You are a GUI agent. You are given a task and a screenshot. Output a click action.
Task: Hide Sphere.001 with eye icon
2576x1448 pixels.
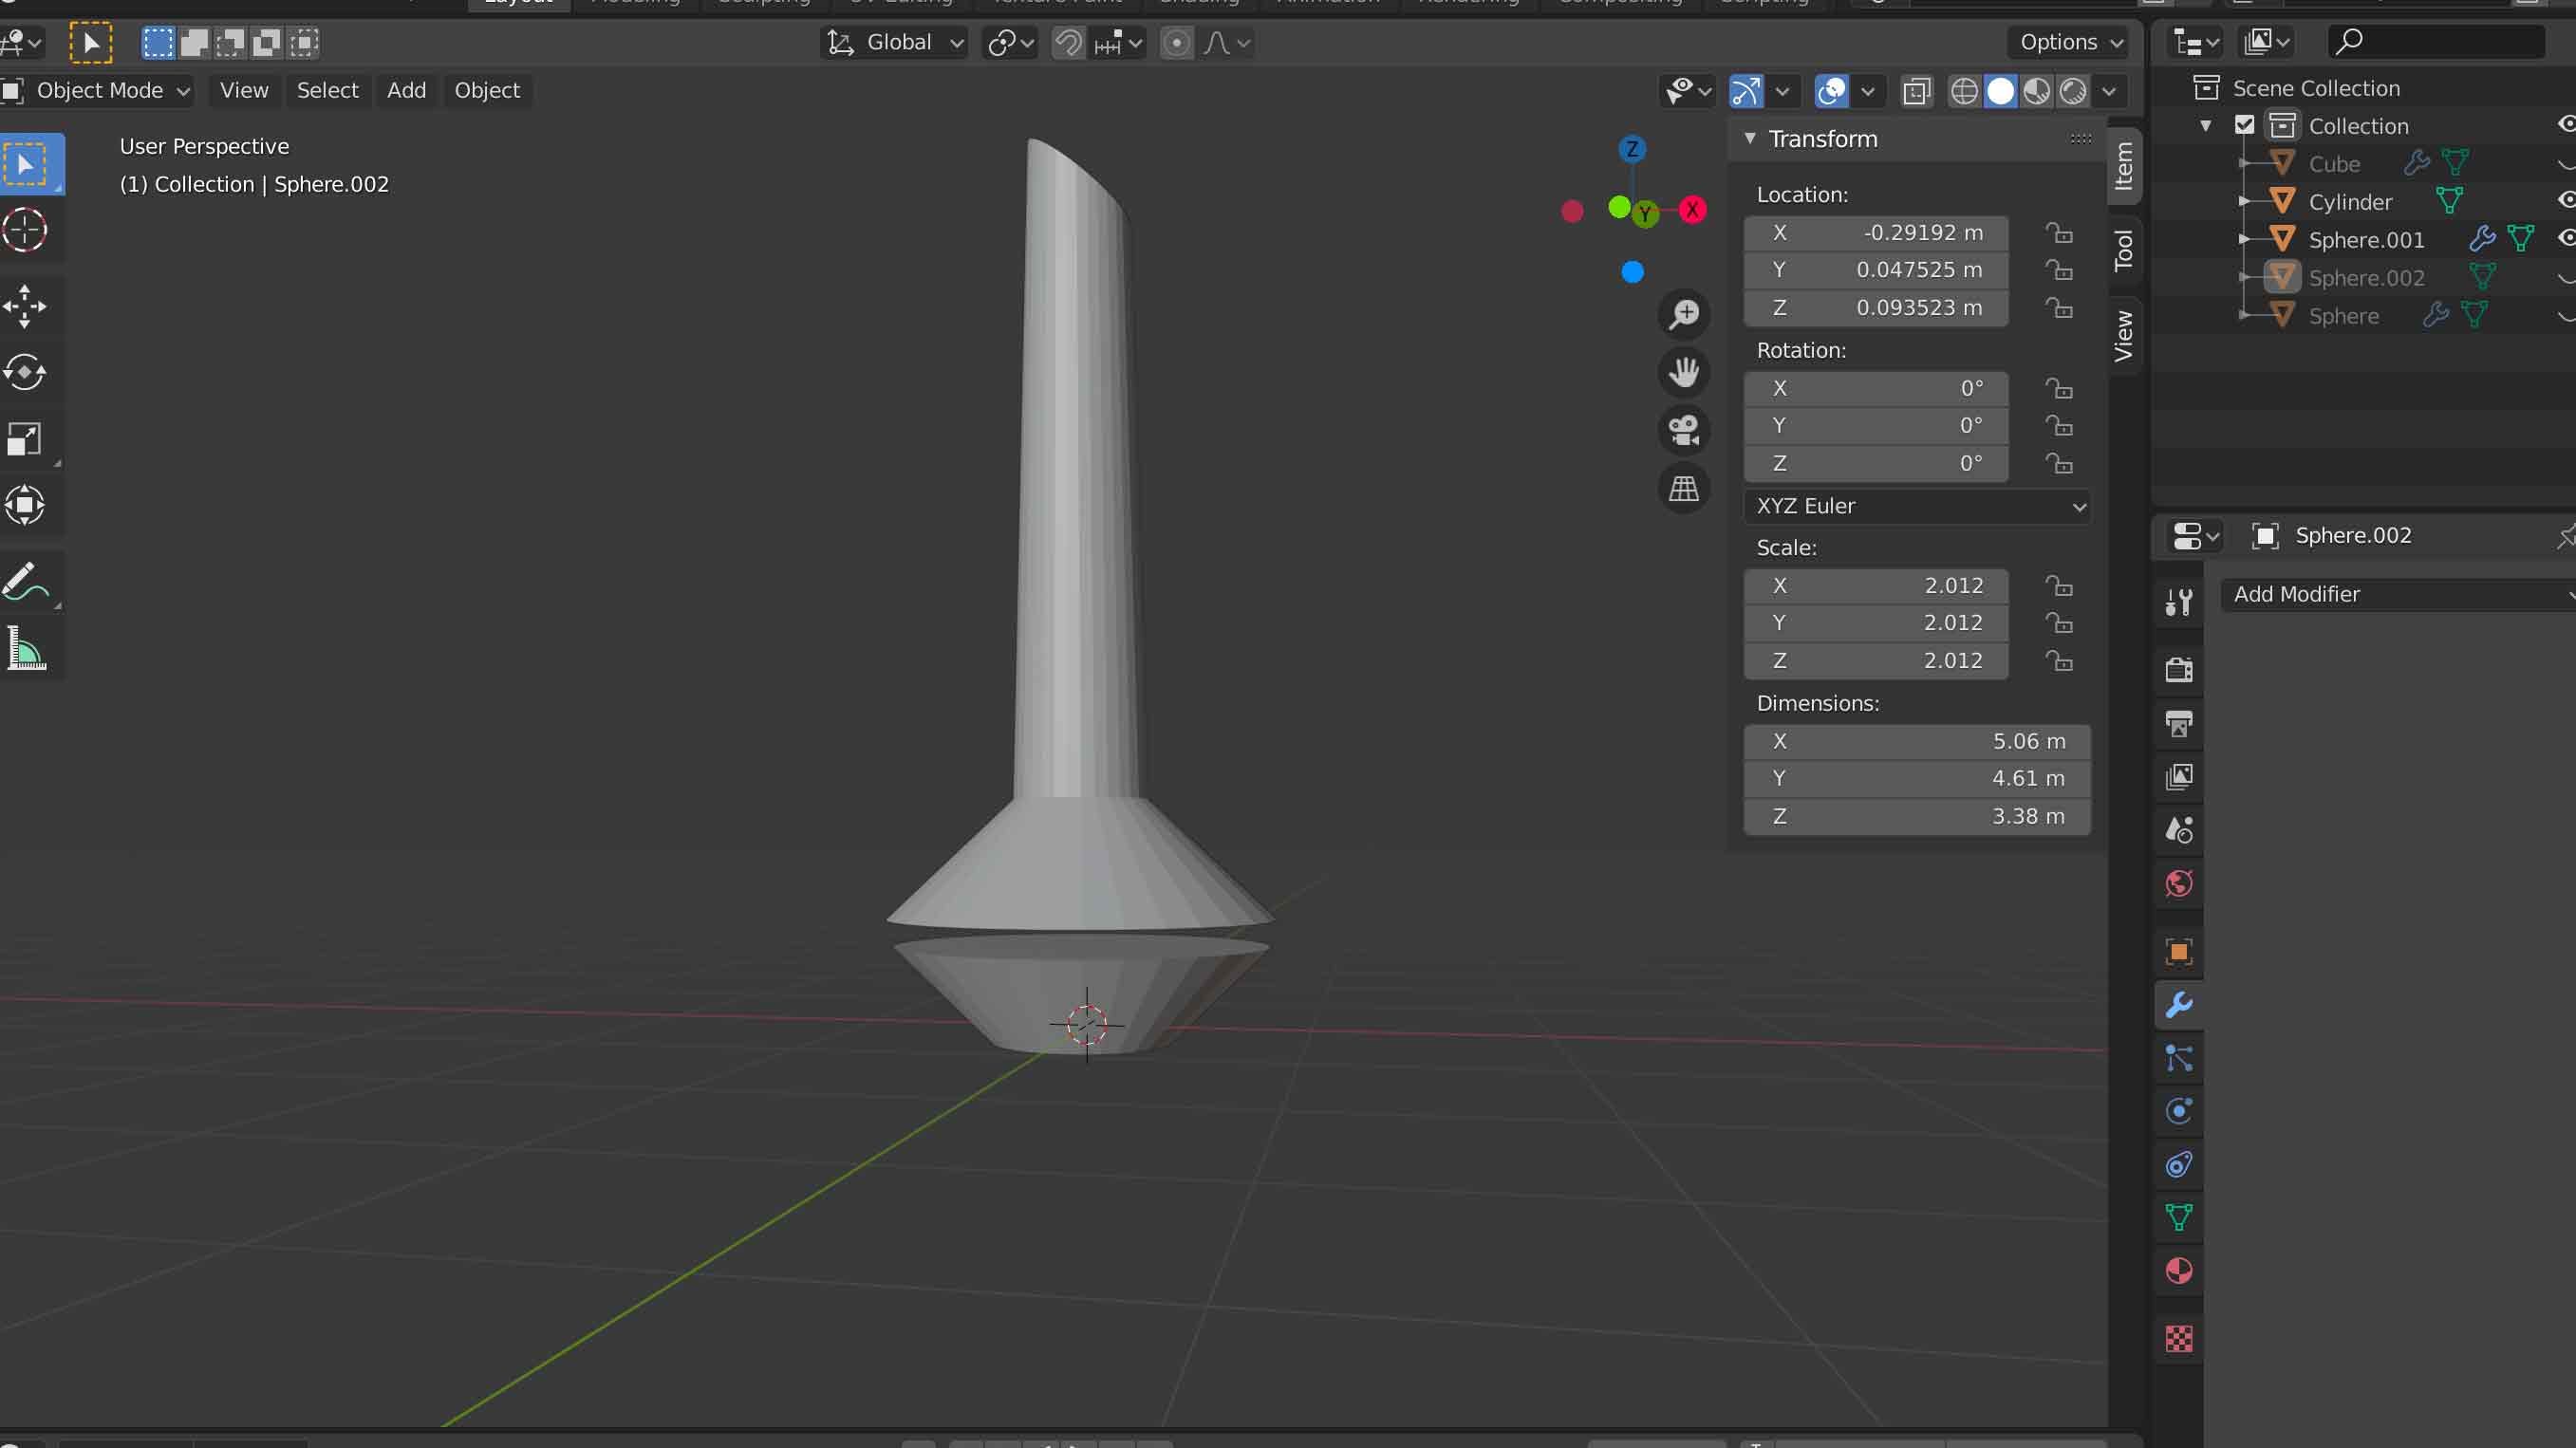coord(2567,238)
